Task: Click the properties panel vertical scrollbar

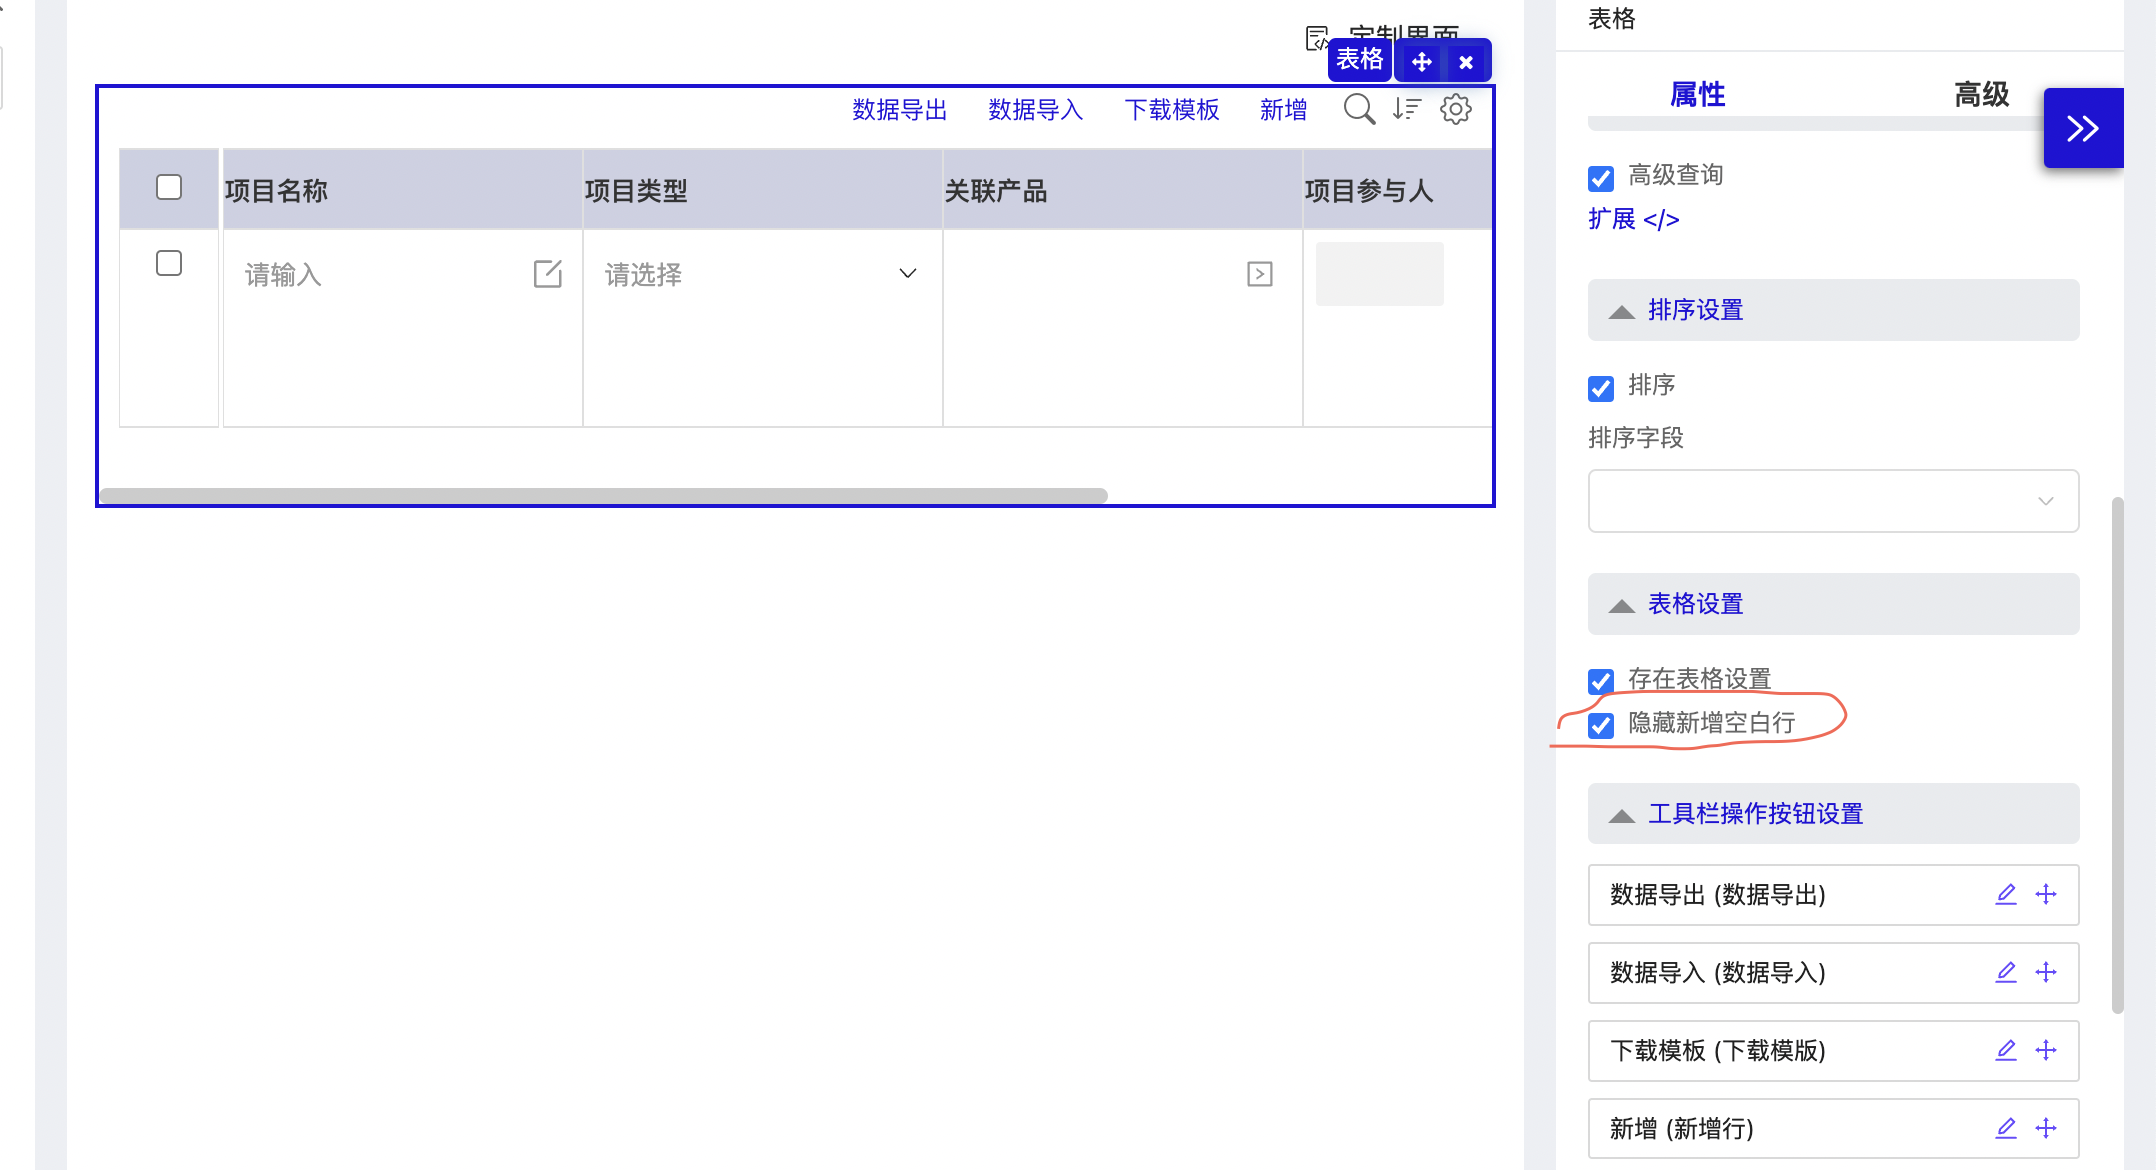Action: (x=2117, y=755)
